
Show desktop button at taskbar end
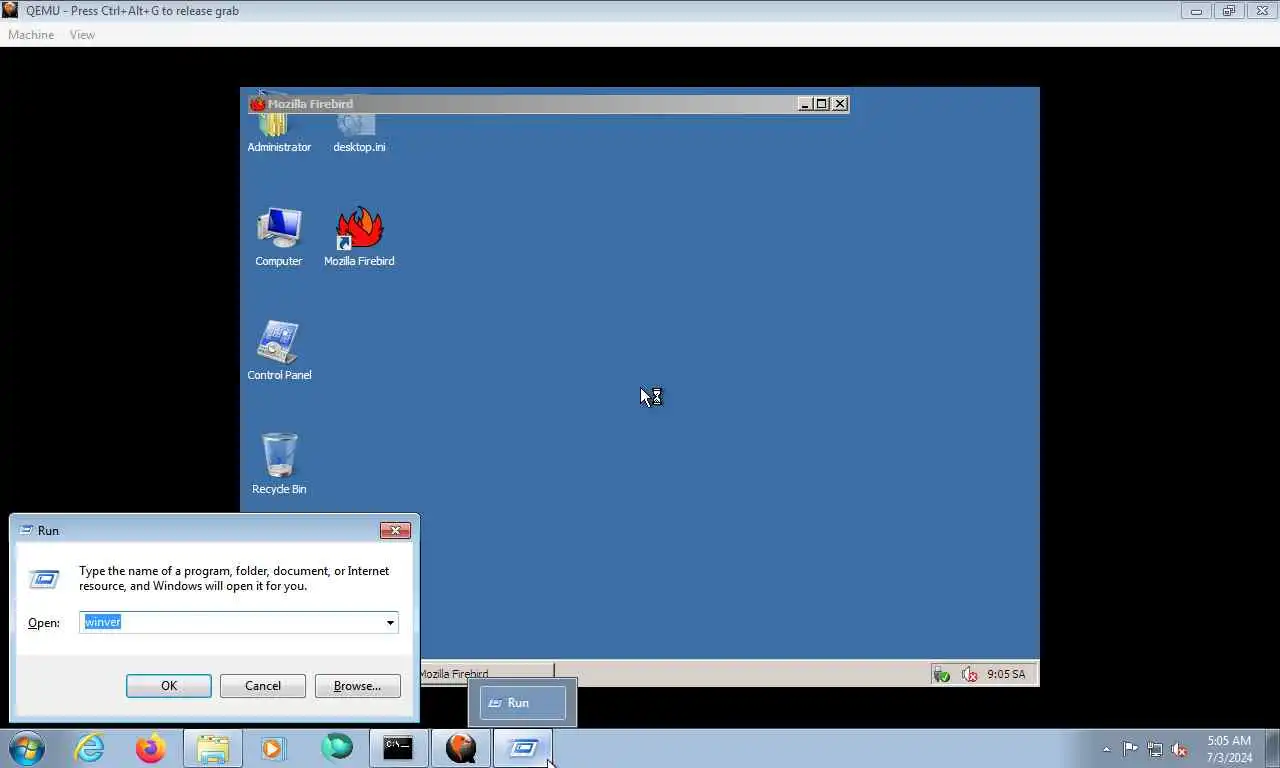pos(1272,748)
